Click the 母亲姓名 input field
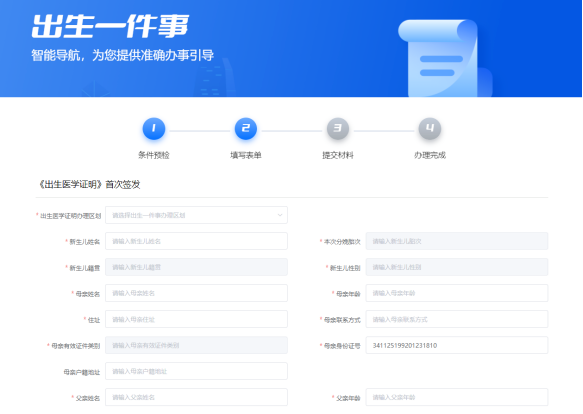 [x=196, y=293]
